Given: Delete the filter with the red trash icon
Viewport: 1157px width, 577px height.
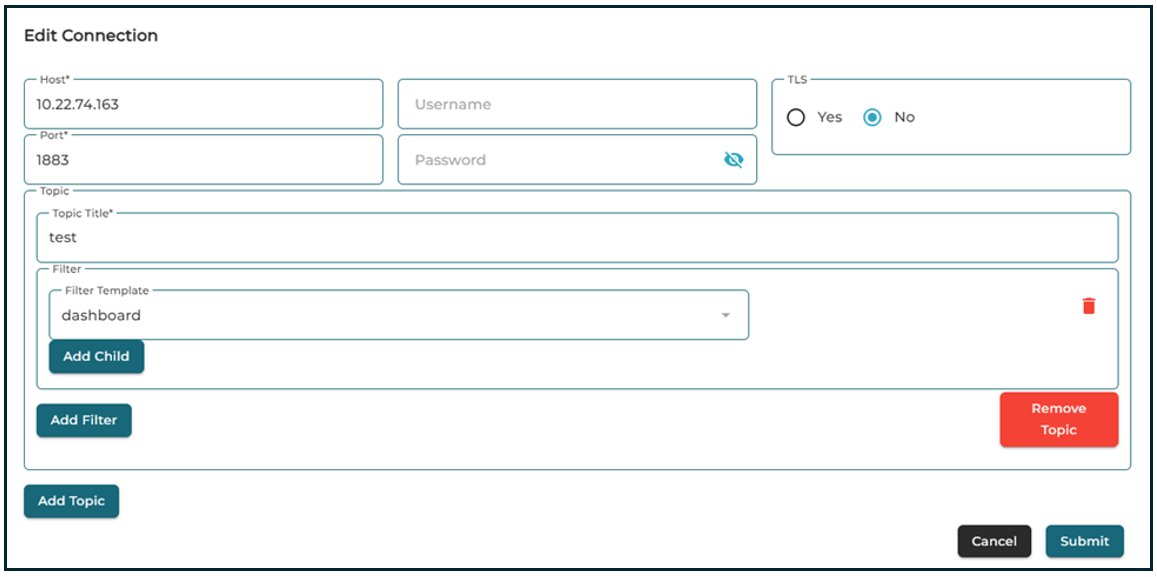Looking at the screenshot, I should tap(1089, 306).
